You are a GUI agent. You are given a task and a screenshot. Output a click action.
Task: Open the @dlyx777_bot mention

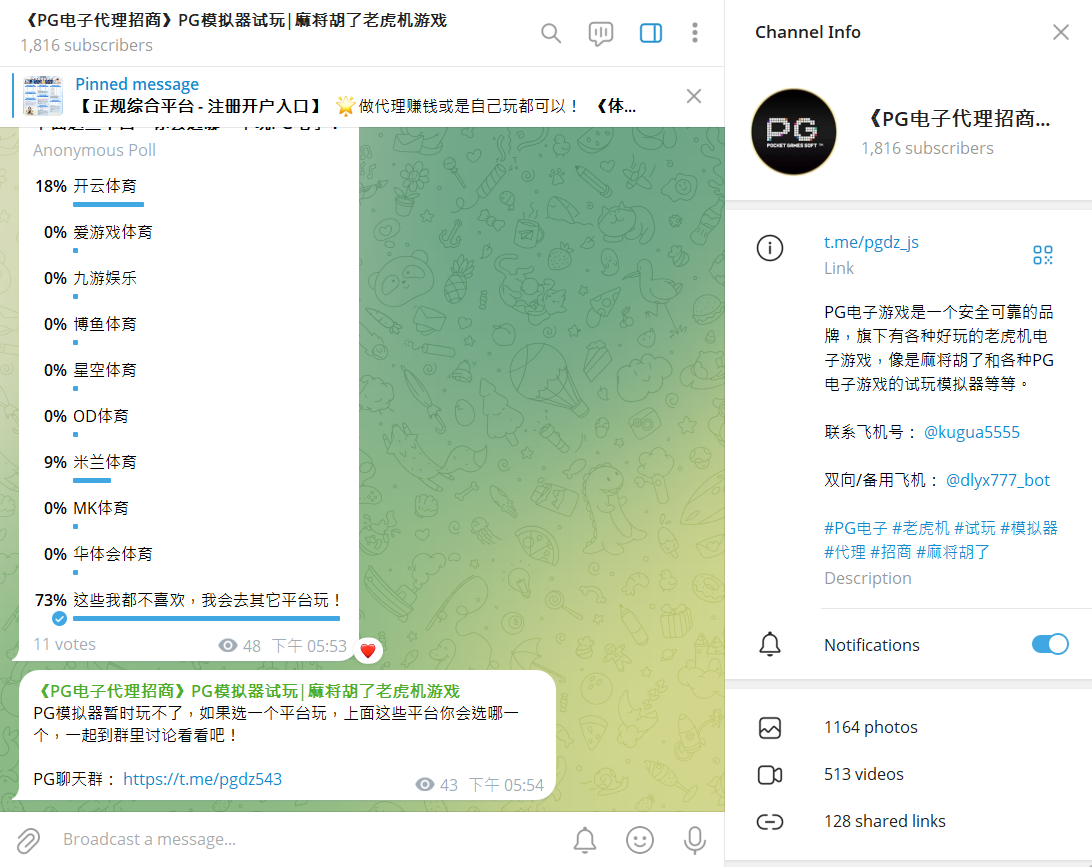pyautogui.click(x=997, y=481)
